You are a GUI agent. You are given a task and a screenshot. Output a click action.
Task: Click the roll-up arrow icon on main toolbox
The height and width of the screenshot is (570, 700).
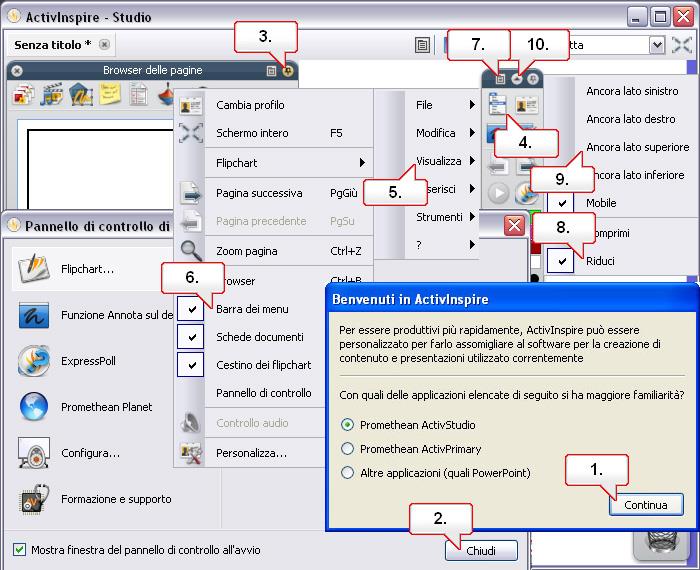point(517,79)
